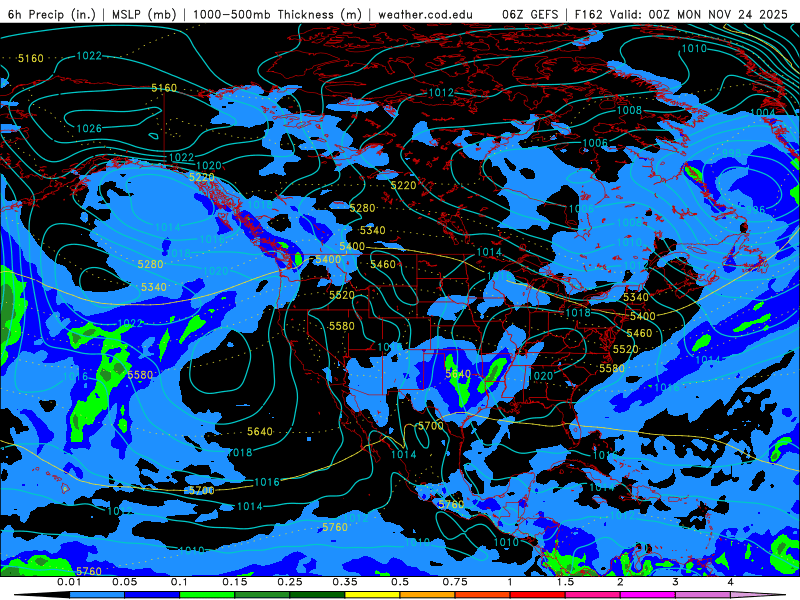Click the "1026" high pressure contour label
800x600 pixels.
(89, 129)
